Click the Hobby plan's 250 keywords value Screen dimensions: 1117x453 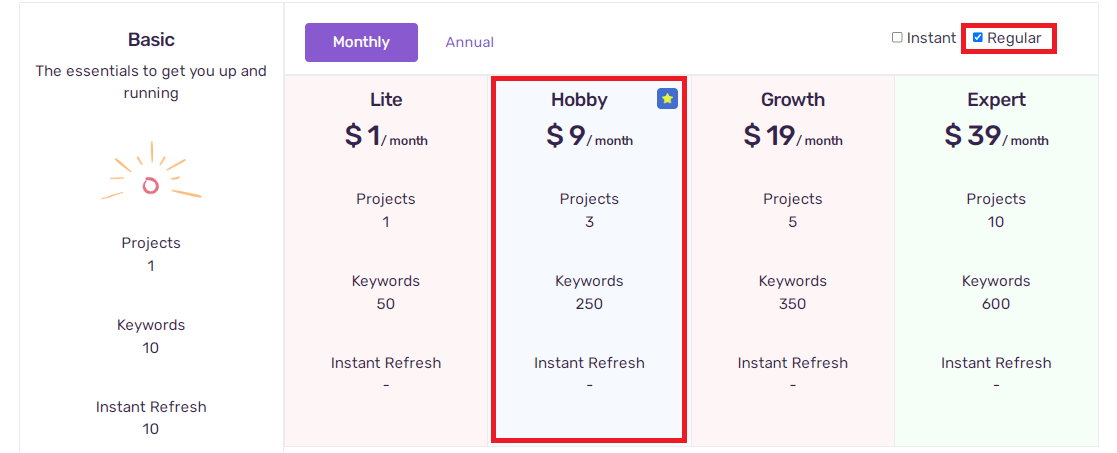(589, 304)
